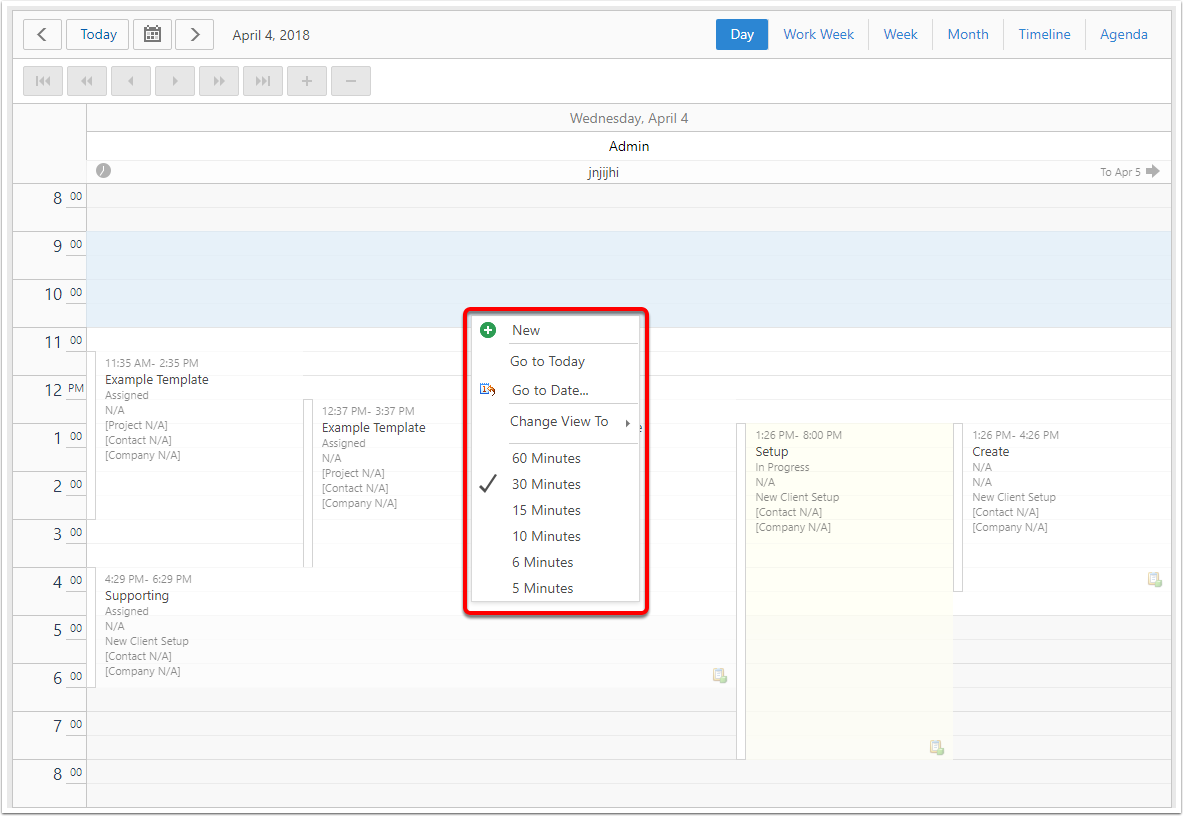
Task: Switch to the Week view
Action: (900, 35)
